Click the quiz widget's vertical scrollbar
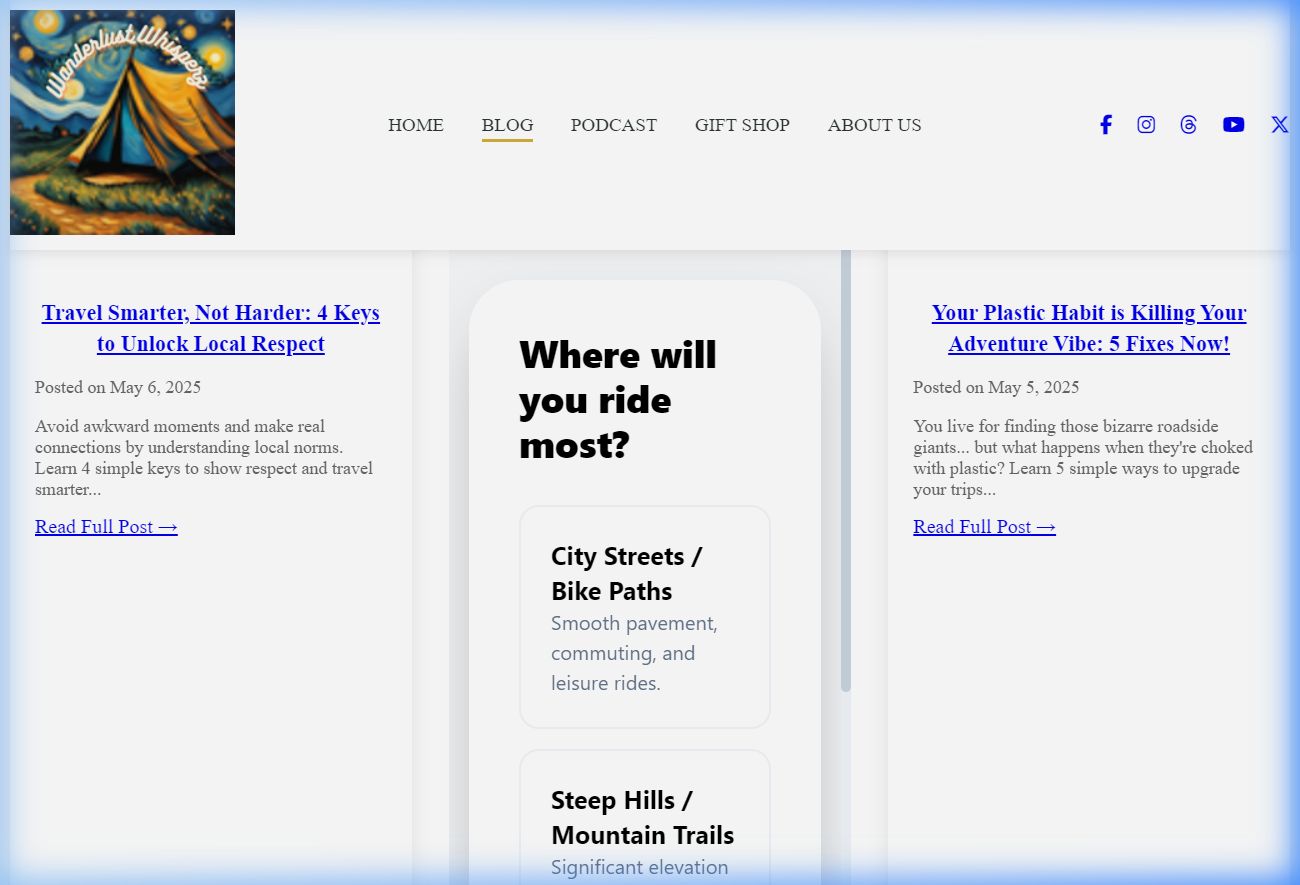This screenshot has width=1300, height=885. (x=846, y=470)
